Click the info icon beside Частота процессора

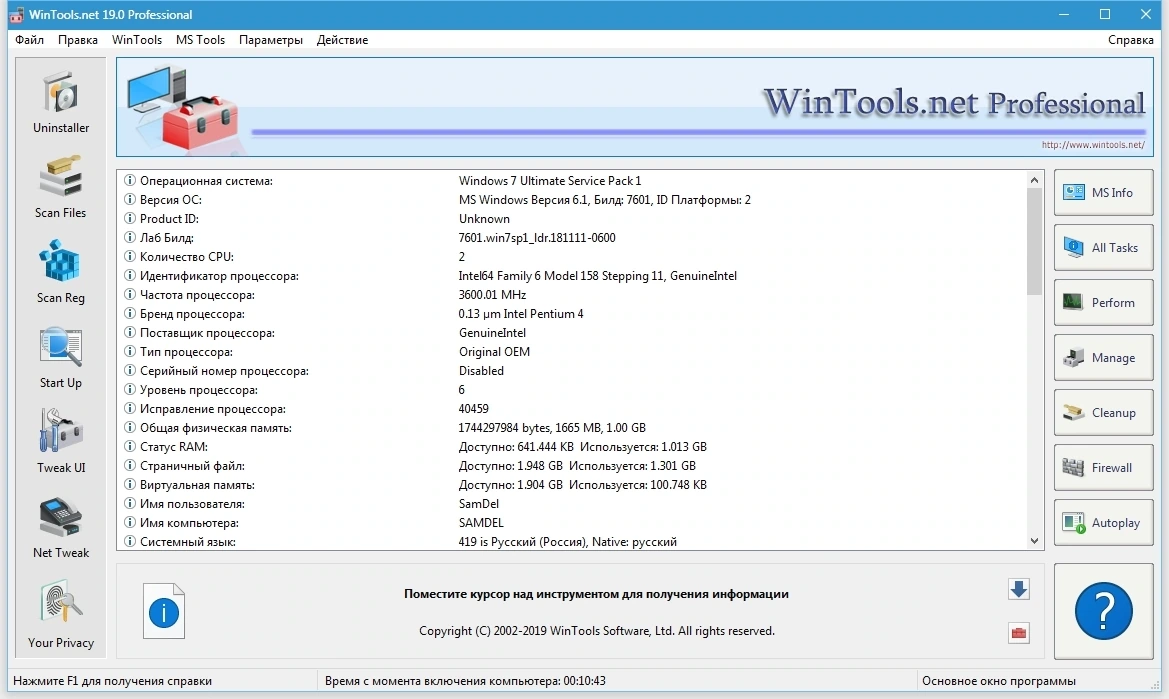pos(130,294)
